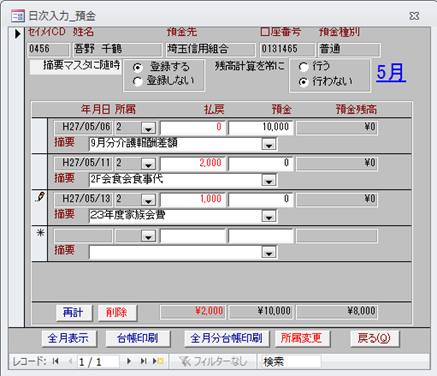Open the 5月 month link

pyautogui.click(x=391, y=73)
